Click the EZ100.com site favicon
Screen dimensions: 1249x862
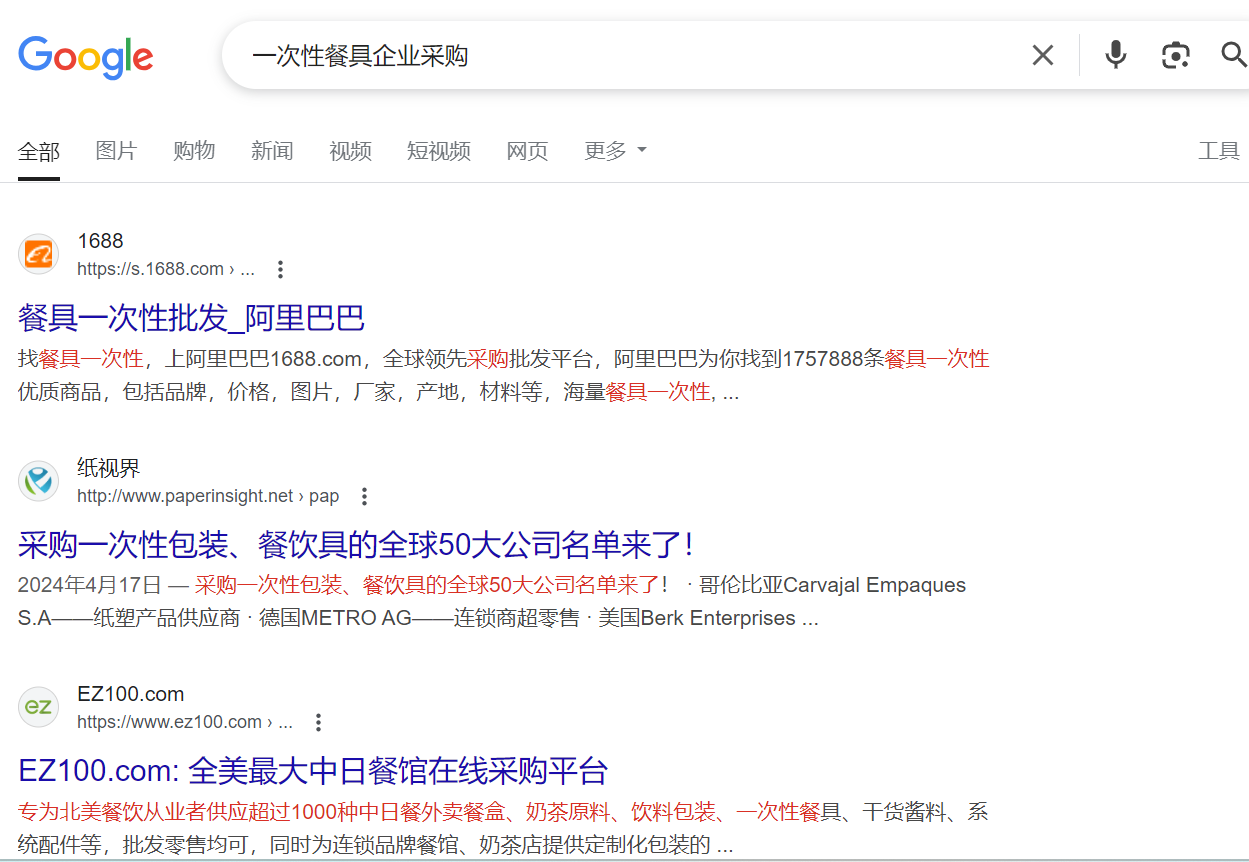[x=39, y=707]
